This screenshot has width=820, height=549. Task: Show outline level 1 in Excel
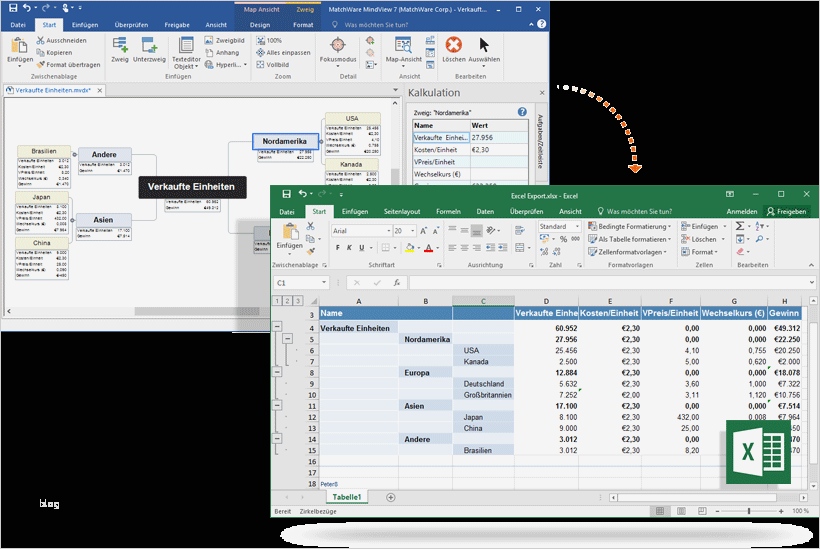coord(277,301)
